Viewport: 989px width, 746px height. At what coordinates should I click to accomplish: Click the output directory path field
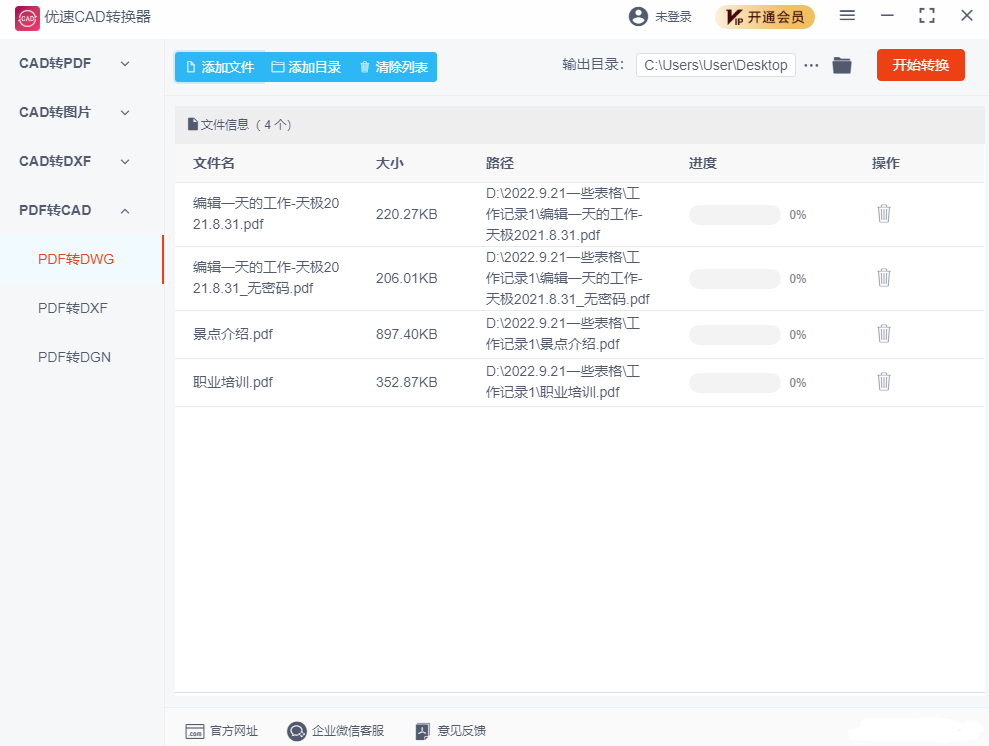(x=715, y=64)
